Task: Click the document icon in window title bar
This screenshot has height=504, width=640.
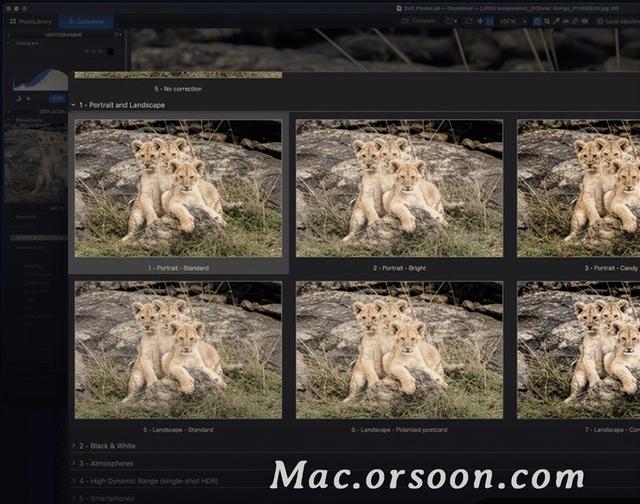Action: [x=399, y=8]
